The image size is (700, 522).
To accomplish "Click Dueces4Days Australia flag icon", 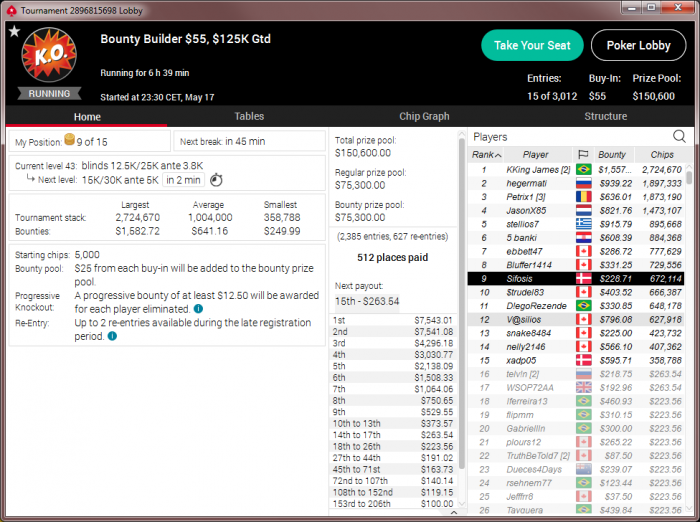I will tap(583, 469).
